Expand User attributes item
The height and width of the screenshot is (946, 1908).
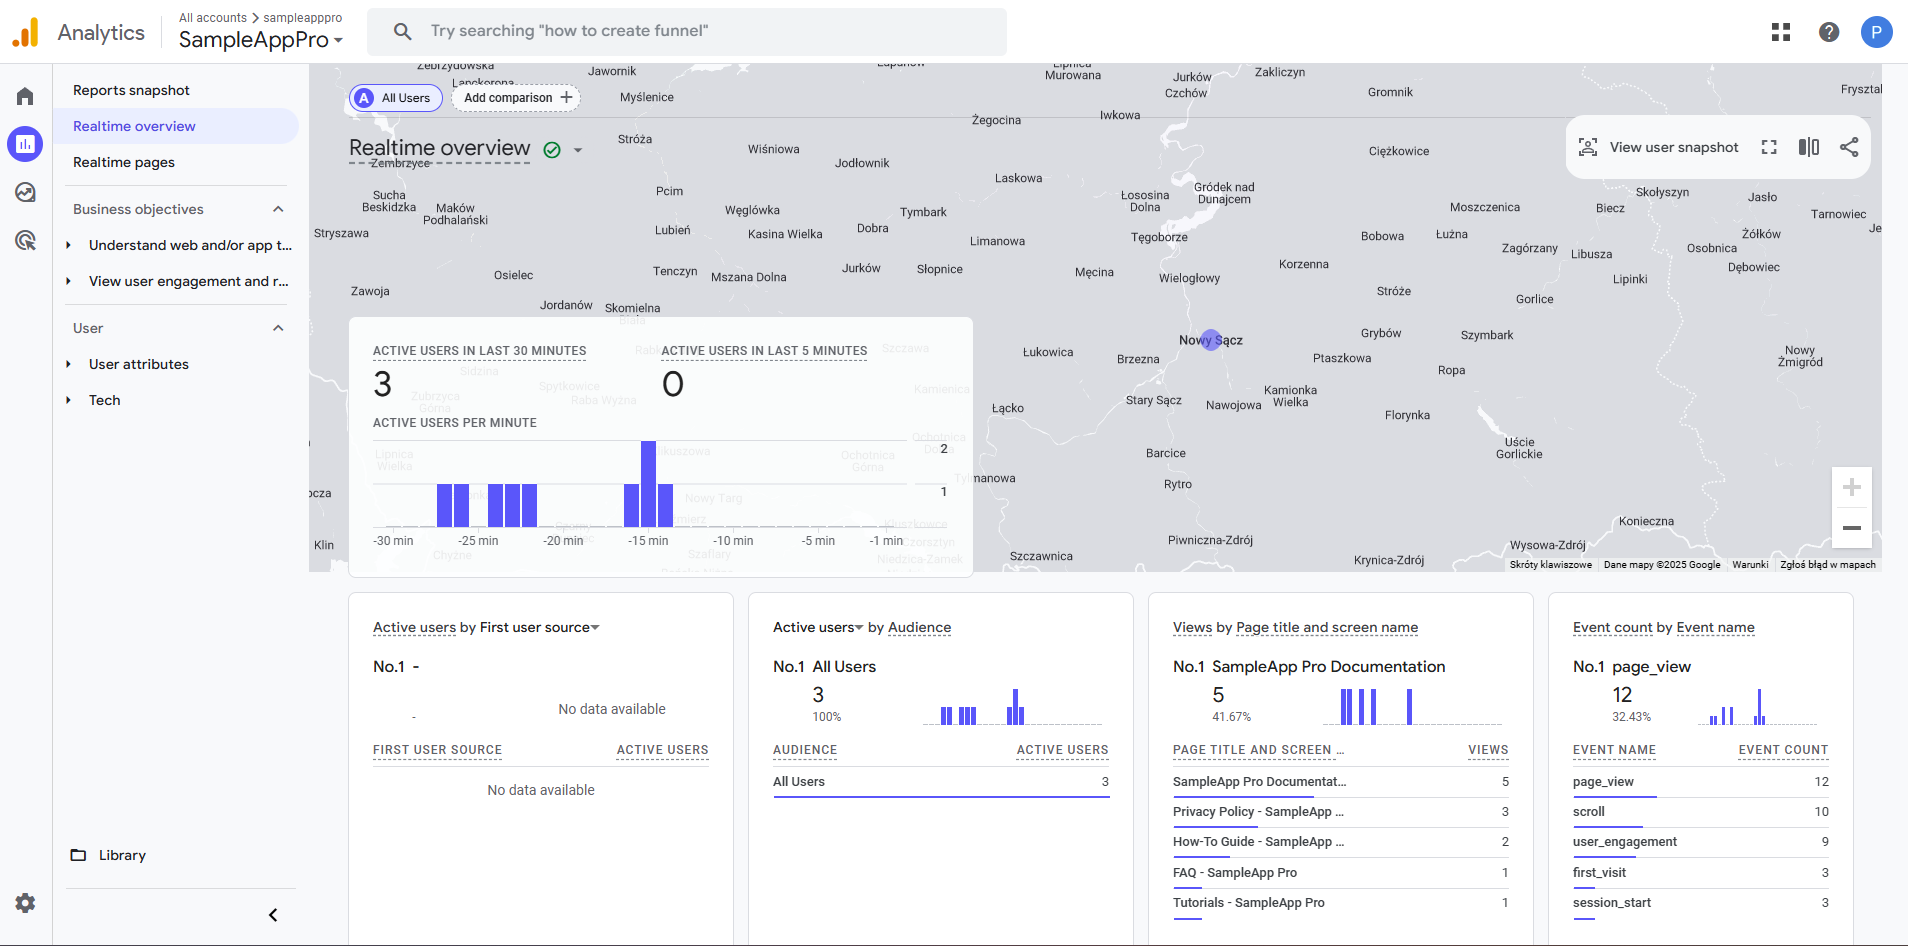[68, 364]
